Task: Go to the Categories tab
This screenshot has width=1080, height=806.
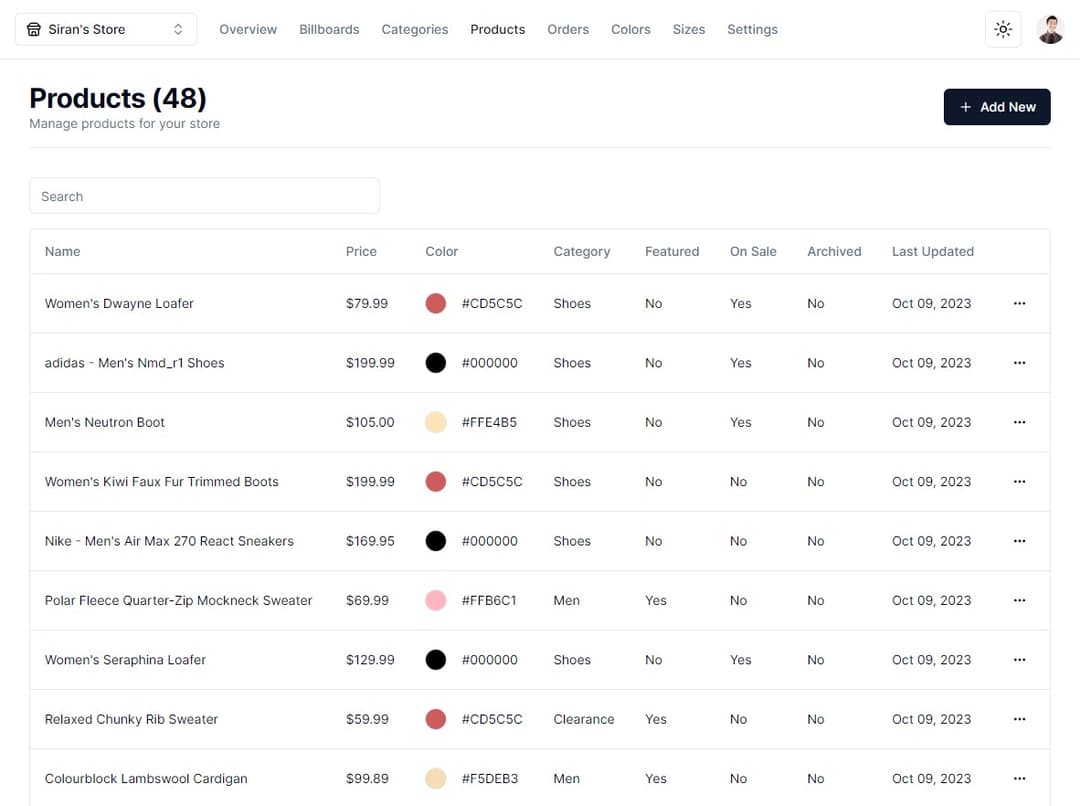Action: [x=415, y=30]
